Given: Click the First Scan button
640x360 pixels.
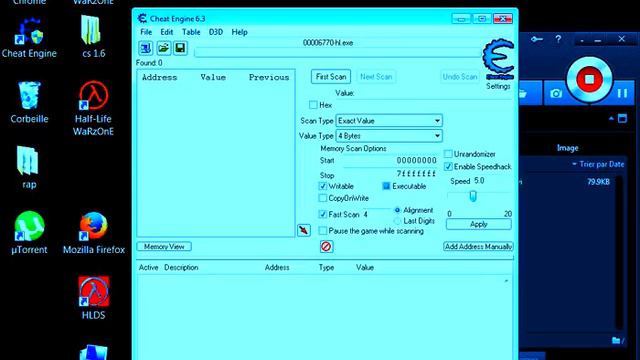Looking at the screenshot, I should [331, 77].
